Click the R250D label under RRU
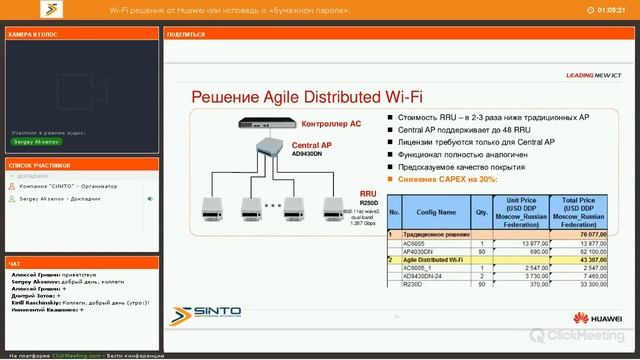Screen dimensions: 640x360 coord(369,203)
